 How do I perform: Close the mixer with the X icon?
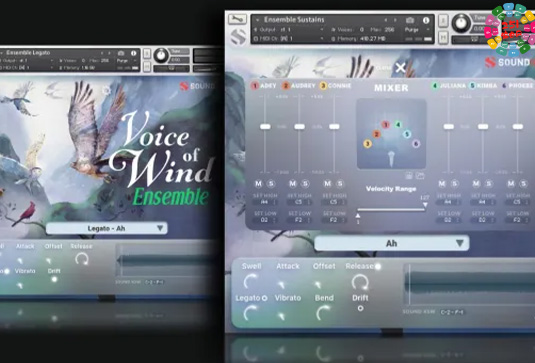click(x=400, y=68)
